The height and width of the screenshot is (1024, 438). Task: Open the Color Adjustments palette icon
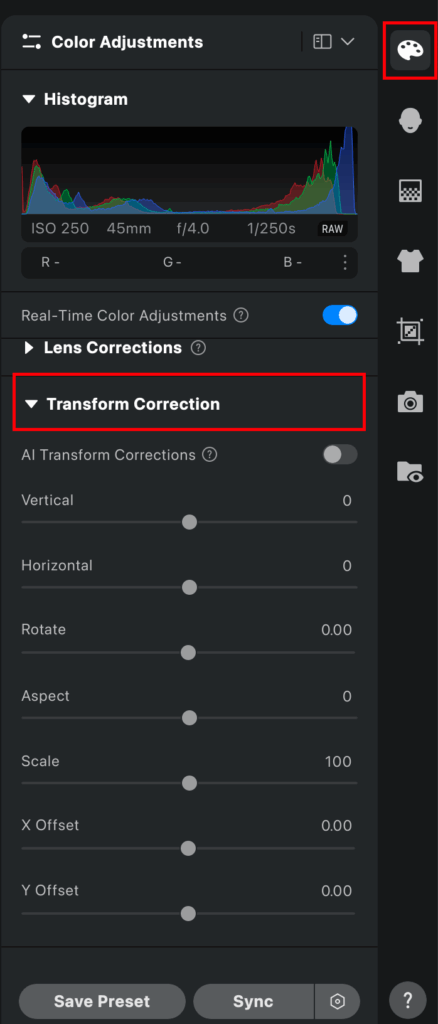click(x=410, y=50)
